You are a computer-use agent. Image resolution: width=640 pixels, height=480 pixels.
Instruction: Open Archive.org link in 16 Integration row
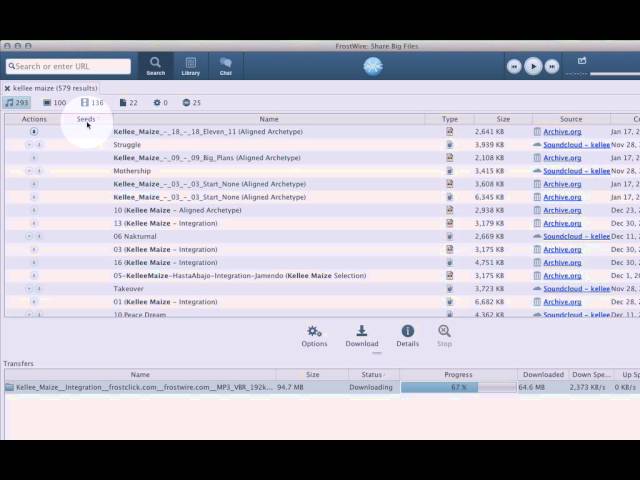pyautogui.click(x=562, y=262)
